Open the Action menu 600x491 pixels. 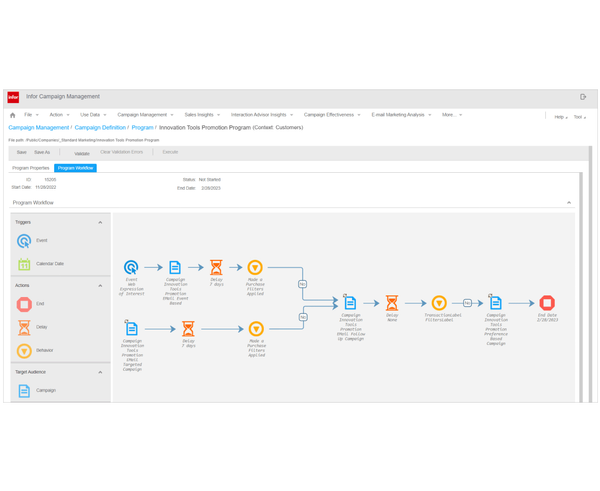pyautogui.click(x=59, y=115)
